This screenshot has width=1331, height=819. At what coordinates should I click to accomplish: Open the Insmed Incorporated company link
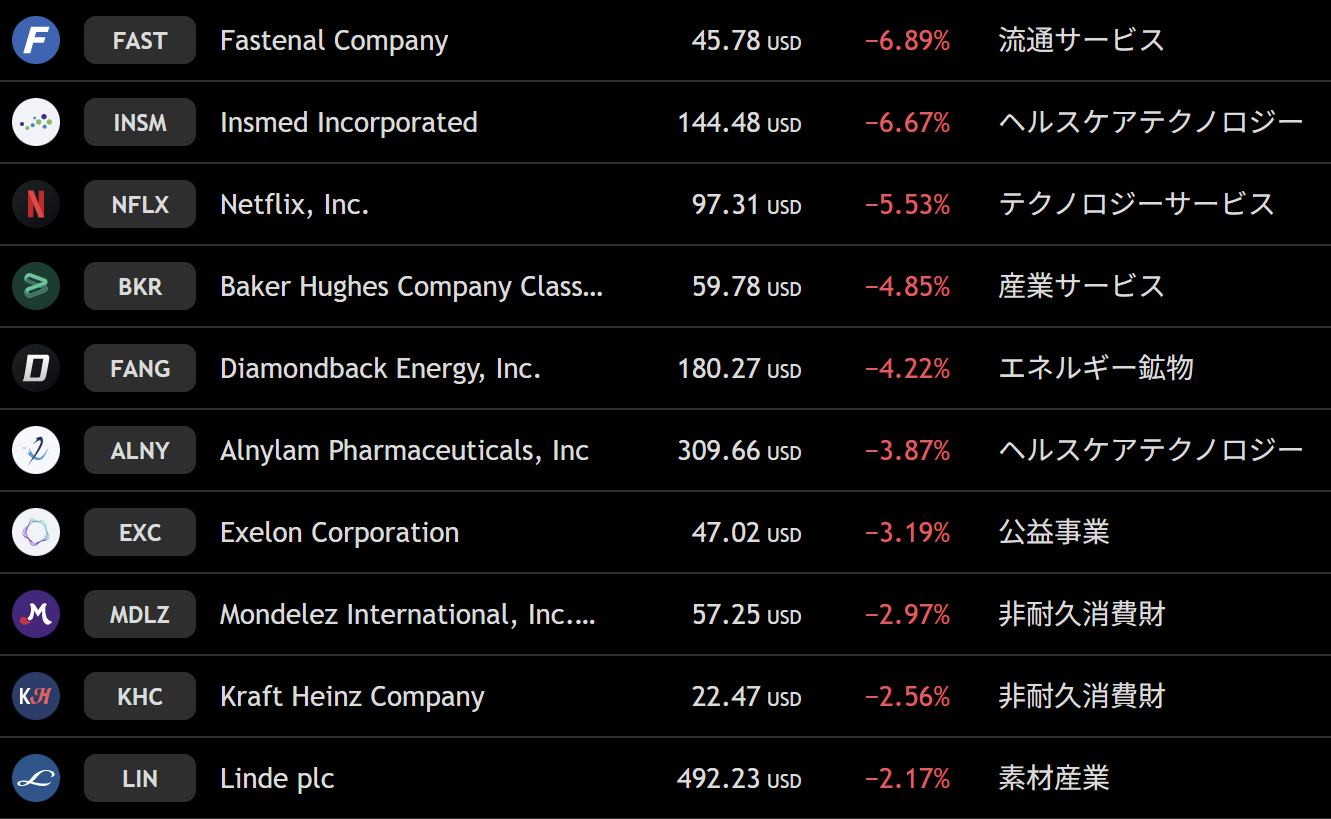pyautogui.click(x=348, y=123)
